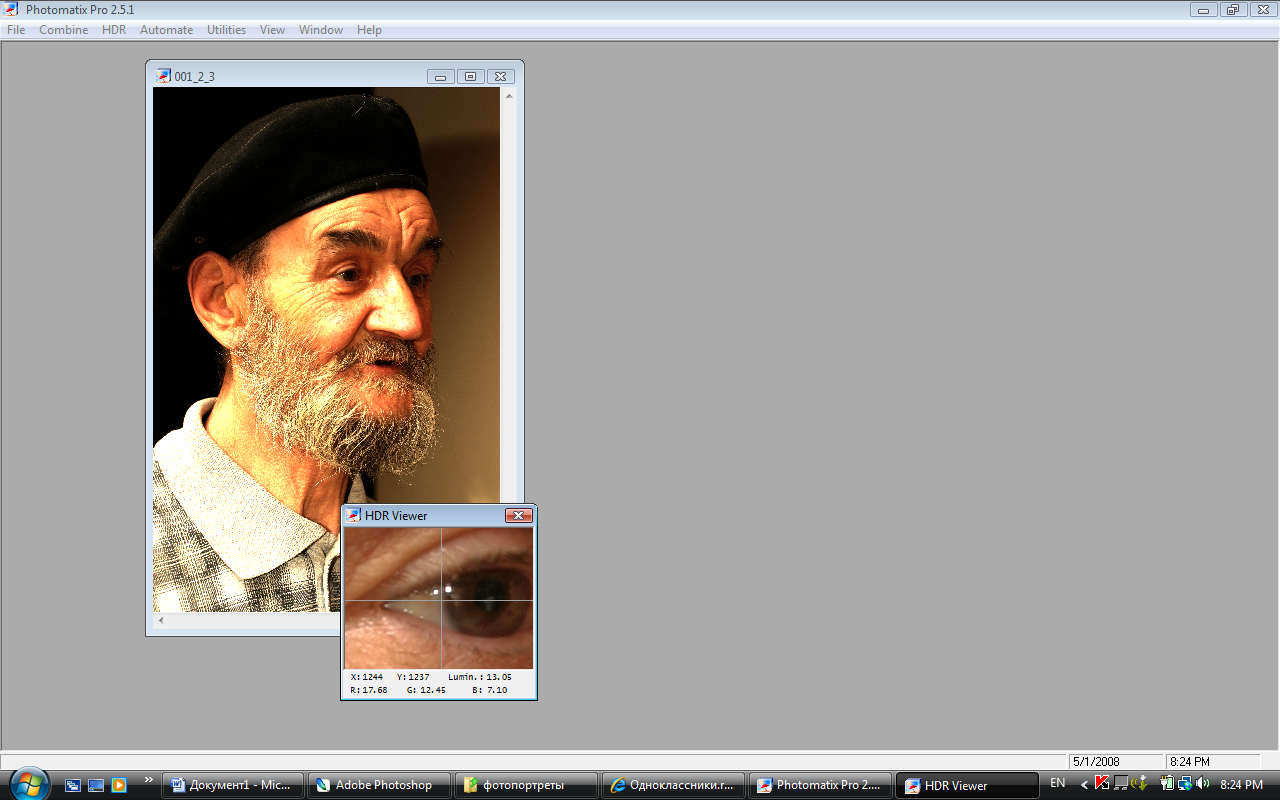Select the B: 7.10 value
The height and width of the screenshot is (800, 1280).
click(490, 690)
